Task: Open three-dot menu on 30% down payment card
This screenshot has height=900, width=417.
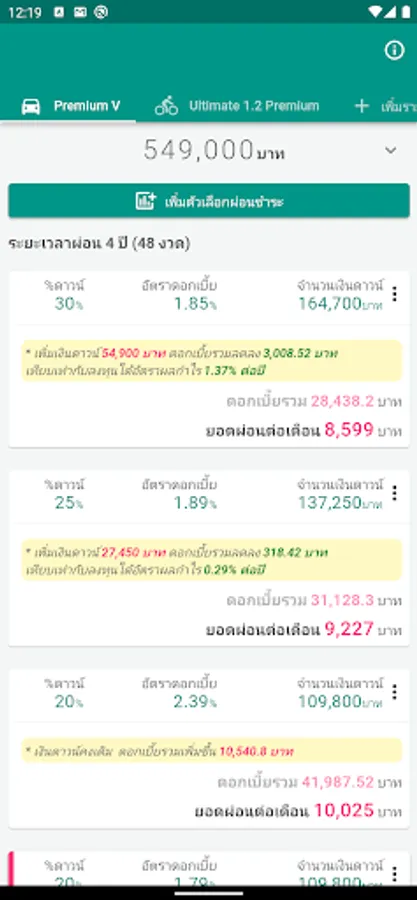Action: click(x=394, y=294)
